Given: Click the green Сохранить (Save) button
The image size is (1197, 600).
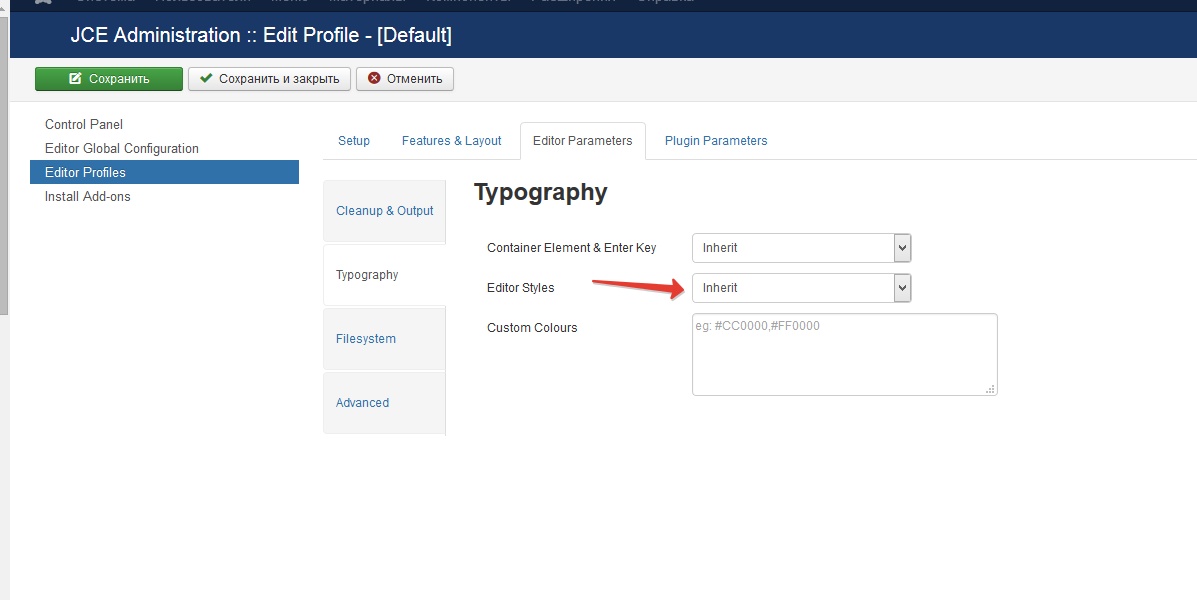Looking at the screenshot, I should pos(109,79).
